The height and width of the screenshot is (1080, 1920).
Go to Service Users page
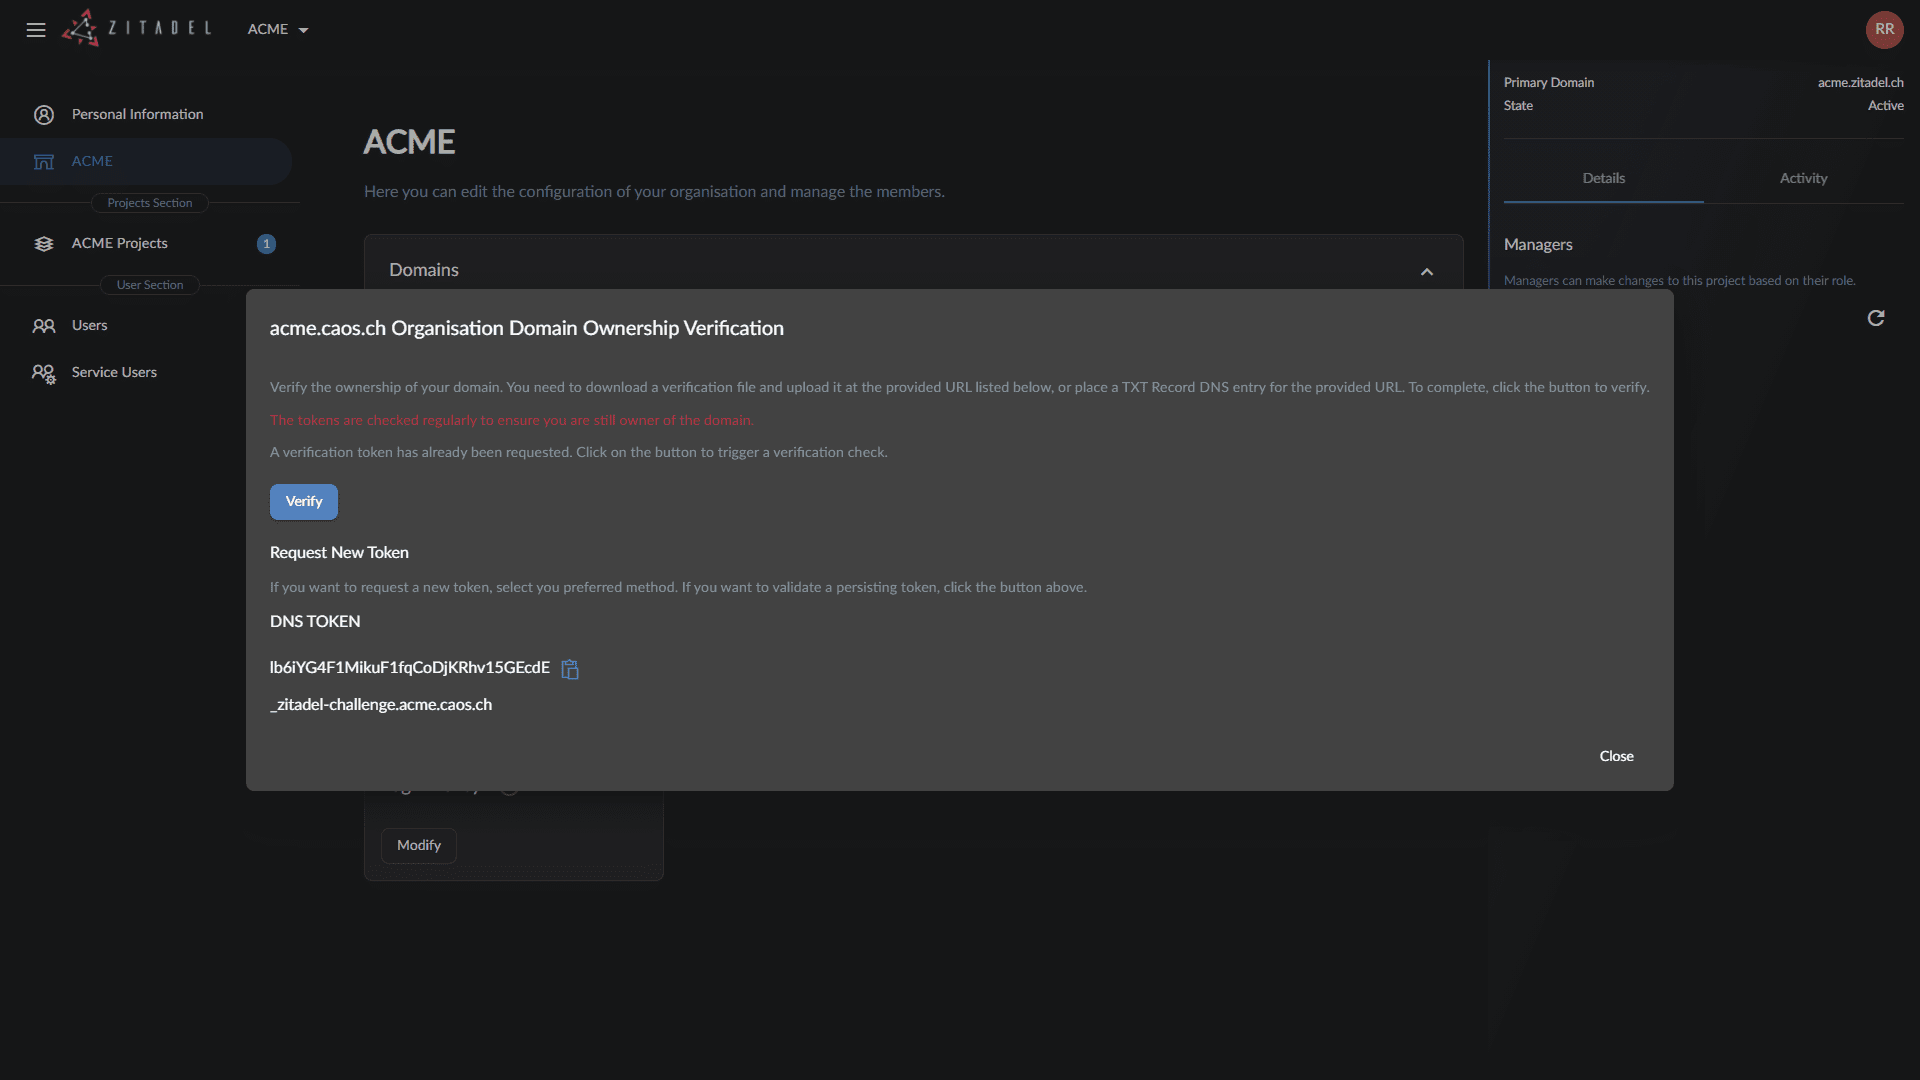click(x=114, y=372)
